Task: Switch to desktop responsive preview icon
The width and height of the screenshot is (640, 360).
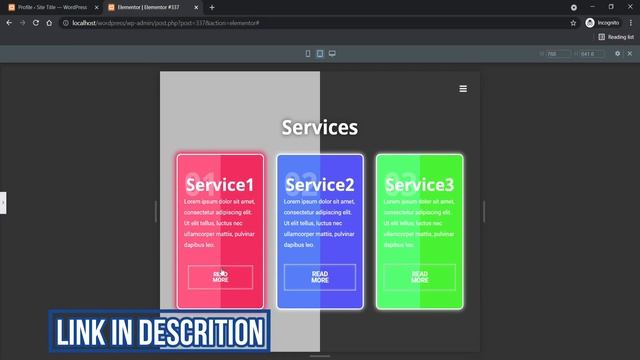Action: (332, 53)
